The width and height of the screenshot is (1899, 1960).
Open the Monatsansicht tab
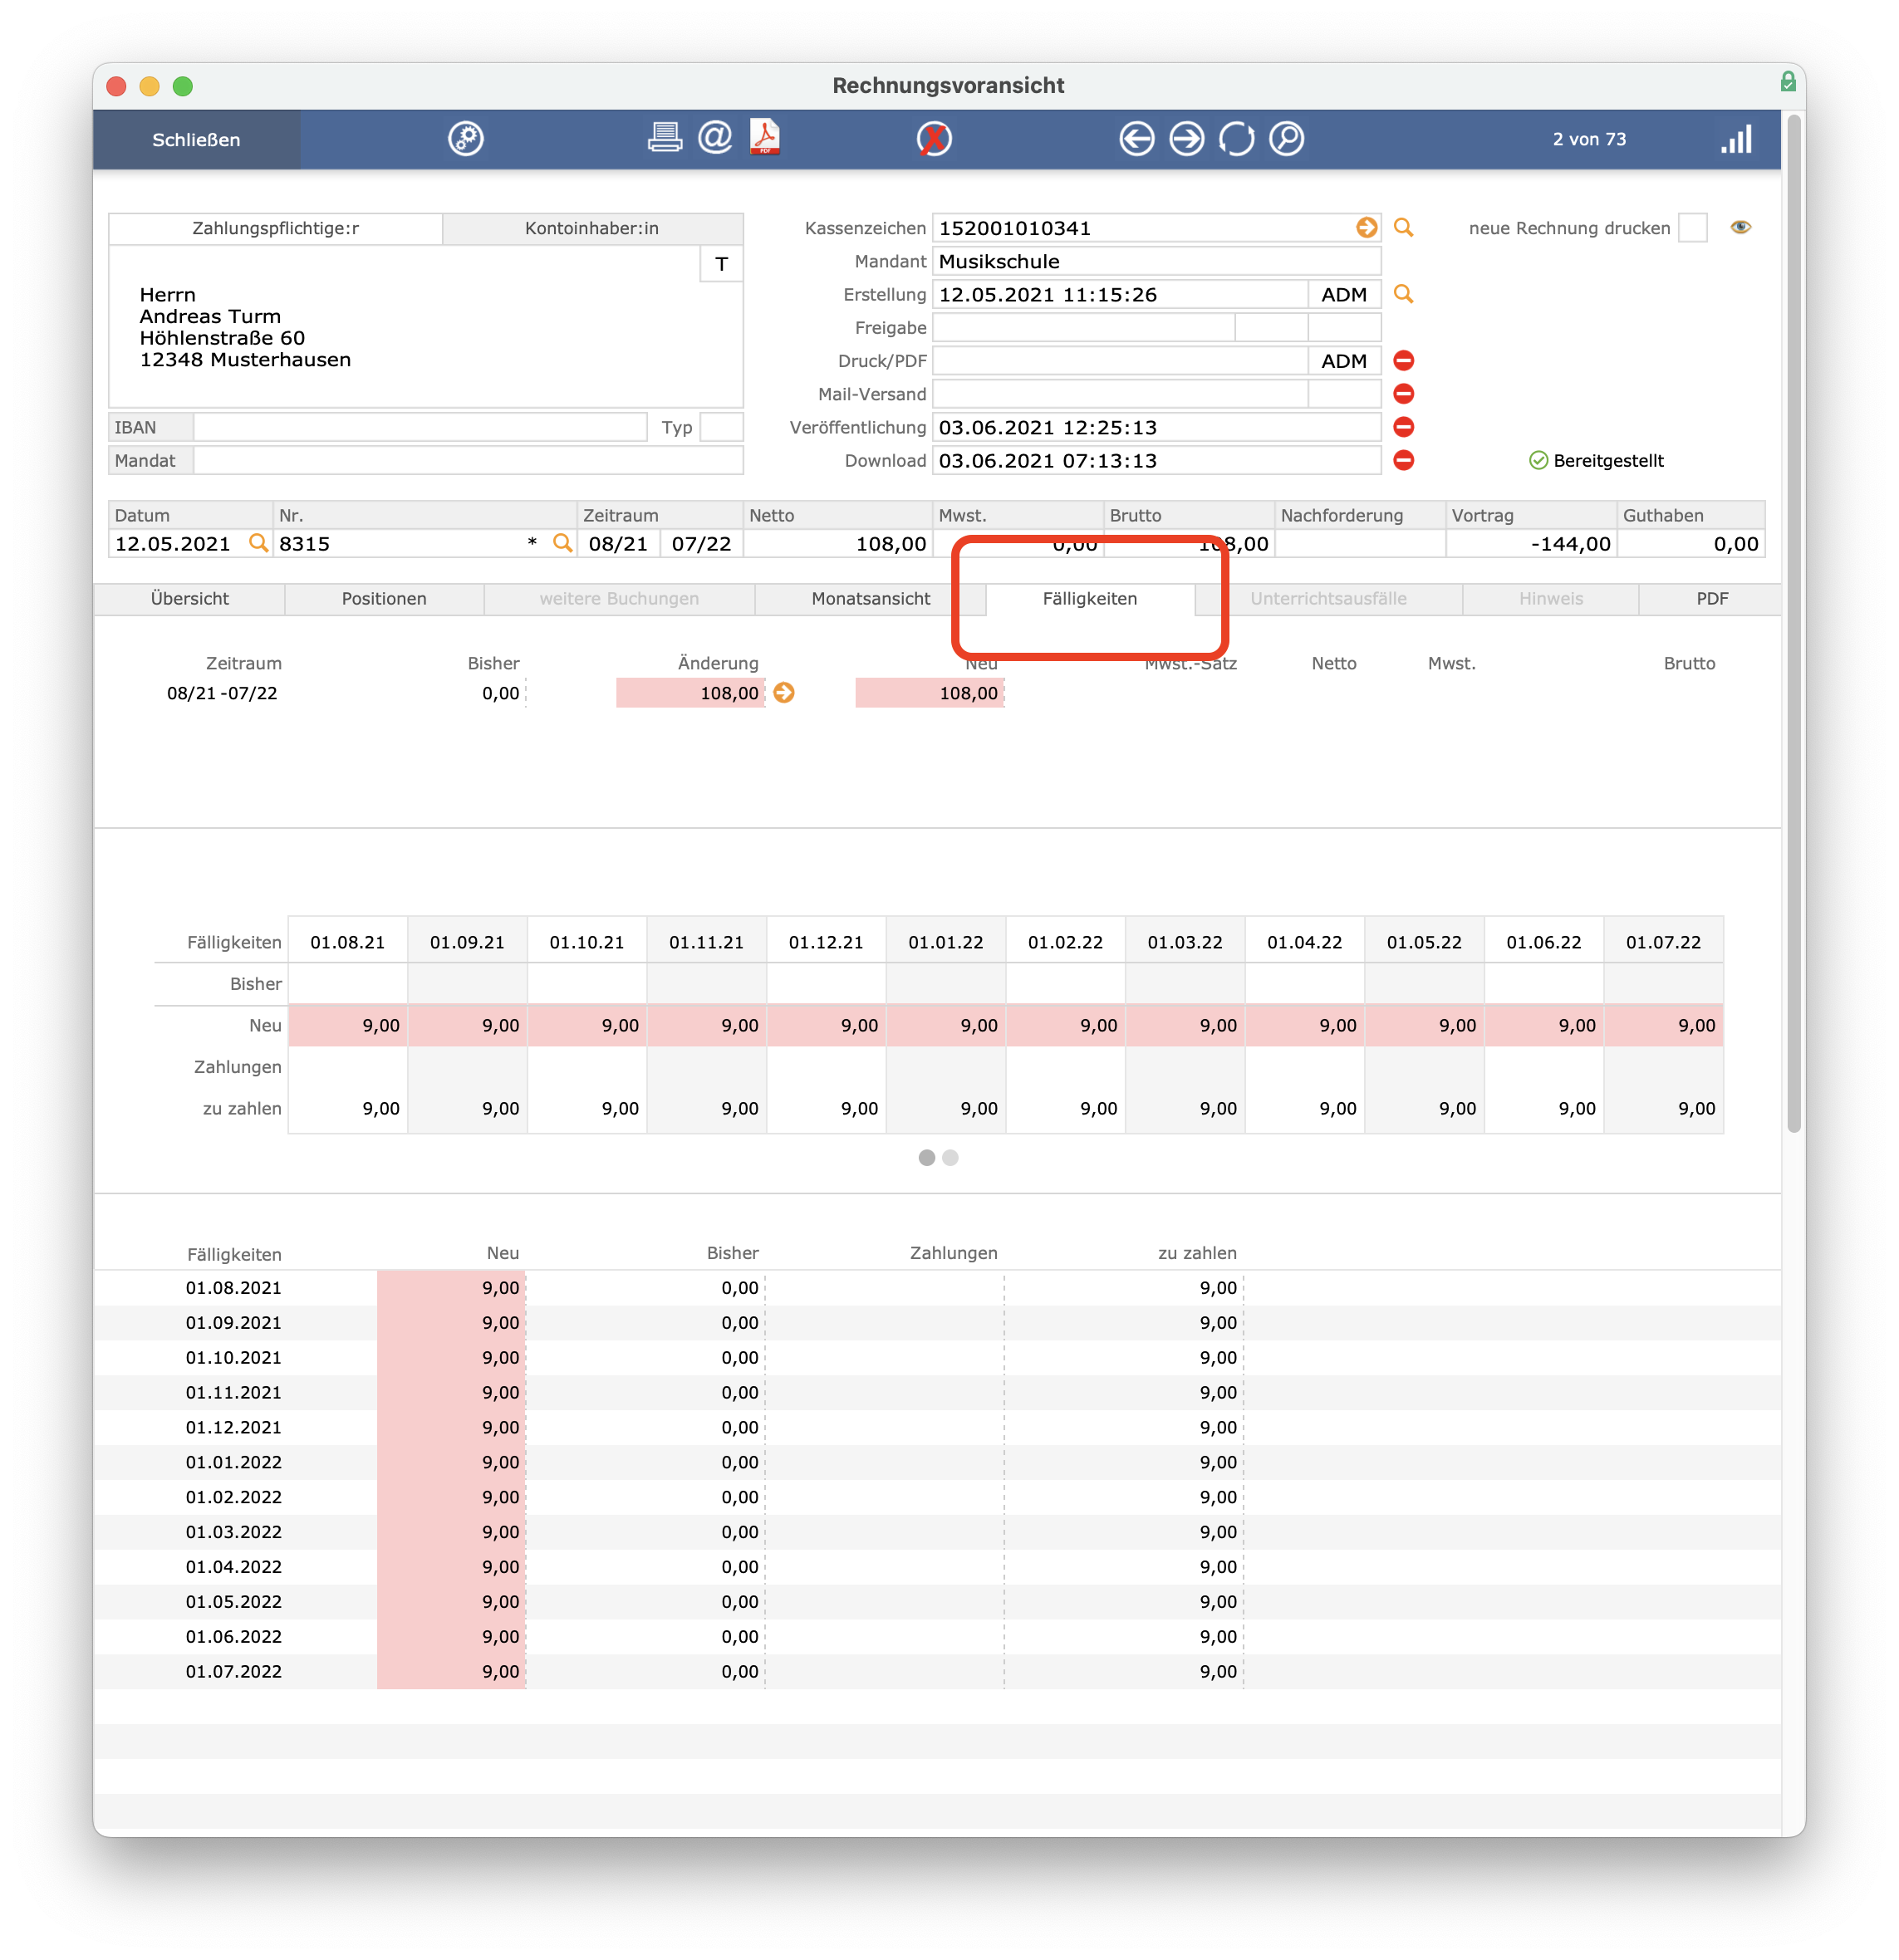[x=871, y=599]
